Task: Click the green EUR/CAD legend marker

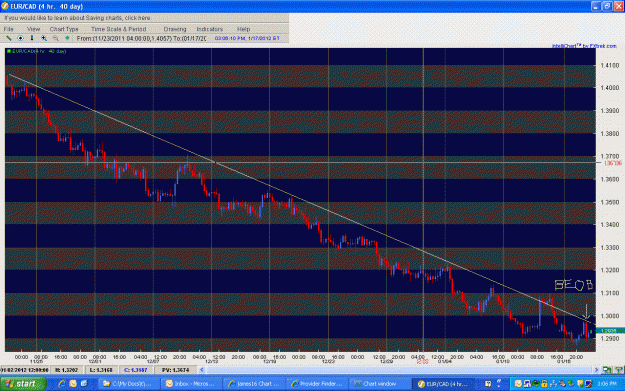Action: point(8,51)
